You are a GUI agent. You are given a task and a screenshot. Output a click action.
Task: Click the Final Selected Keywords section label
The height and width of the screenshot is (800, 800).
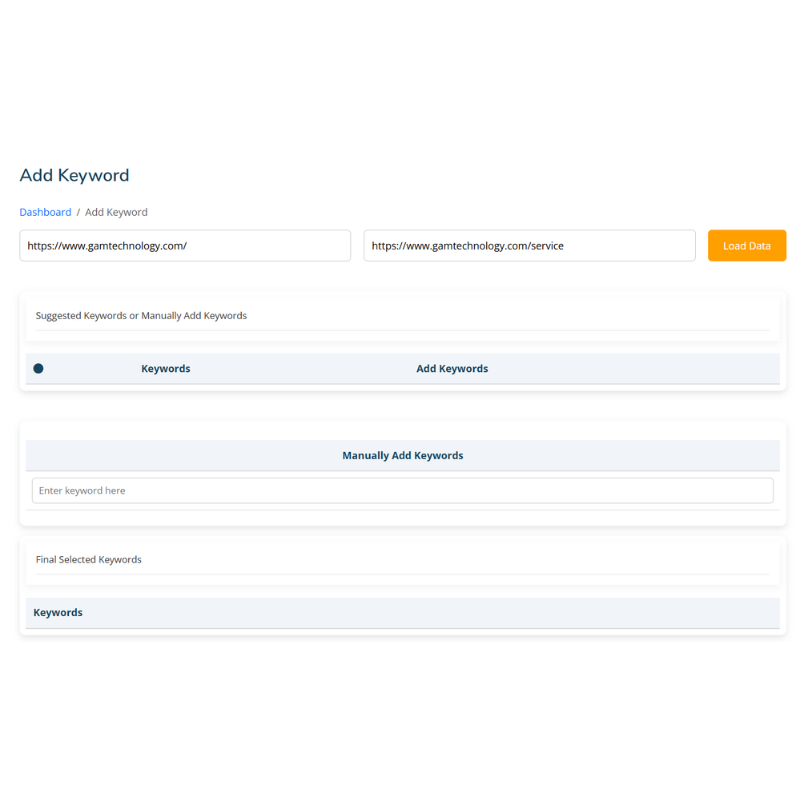[x=88, y=559]
